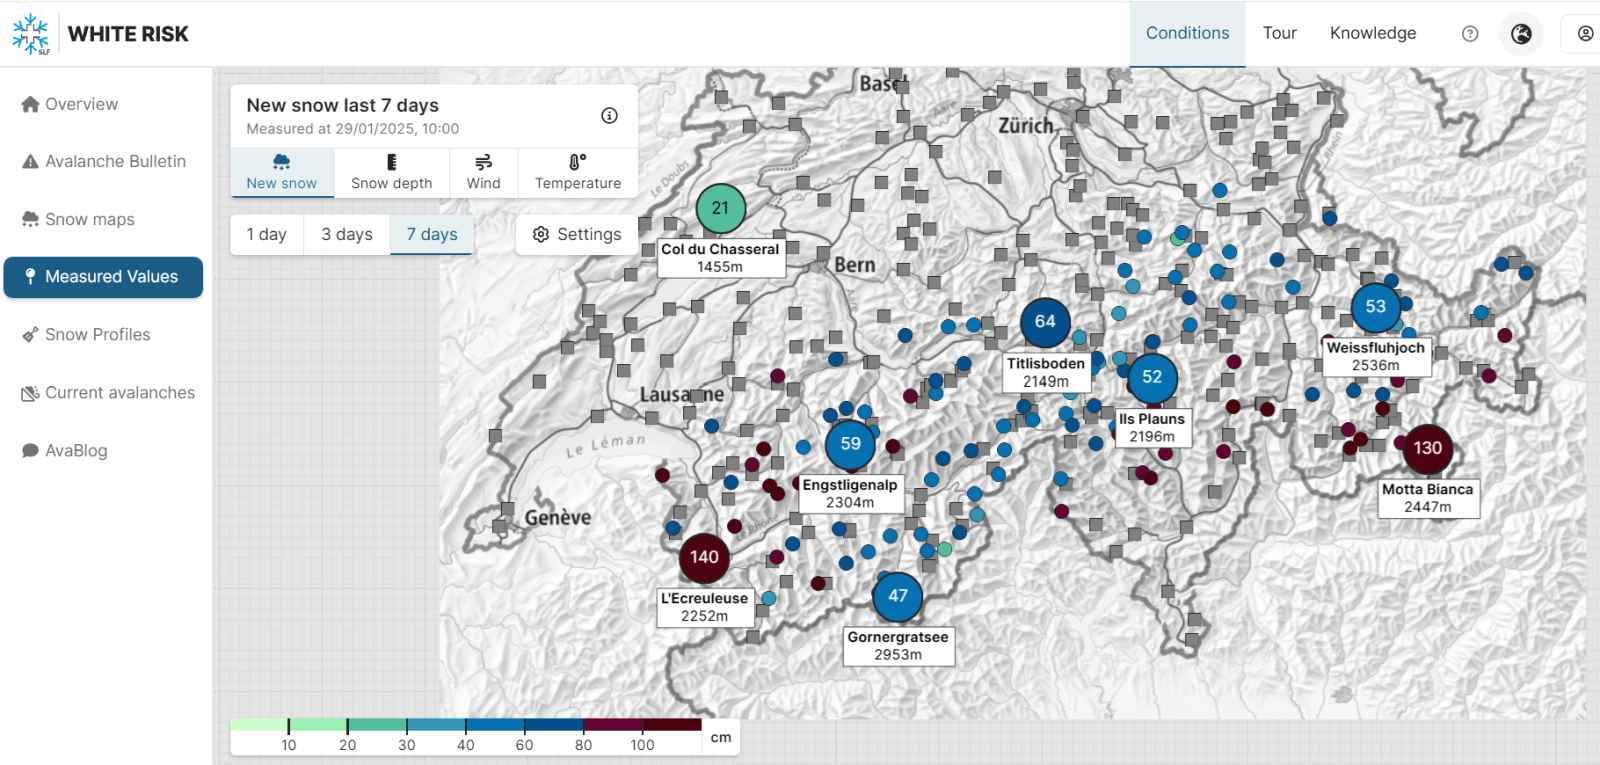Screen dimensions: 1600x765
Task: Click the L'Ecreuleuse 140 marker
Action: [x=704, y=557]
